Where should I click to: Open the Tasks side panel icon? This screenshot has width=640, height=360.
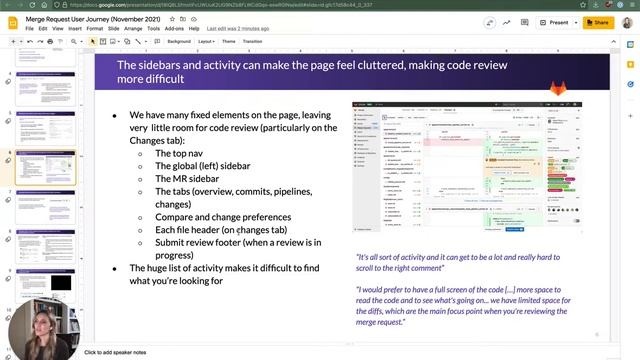point(631,84)
